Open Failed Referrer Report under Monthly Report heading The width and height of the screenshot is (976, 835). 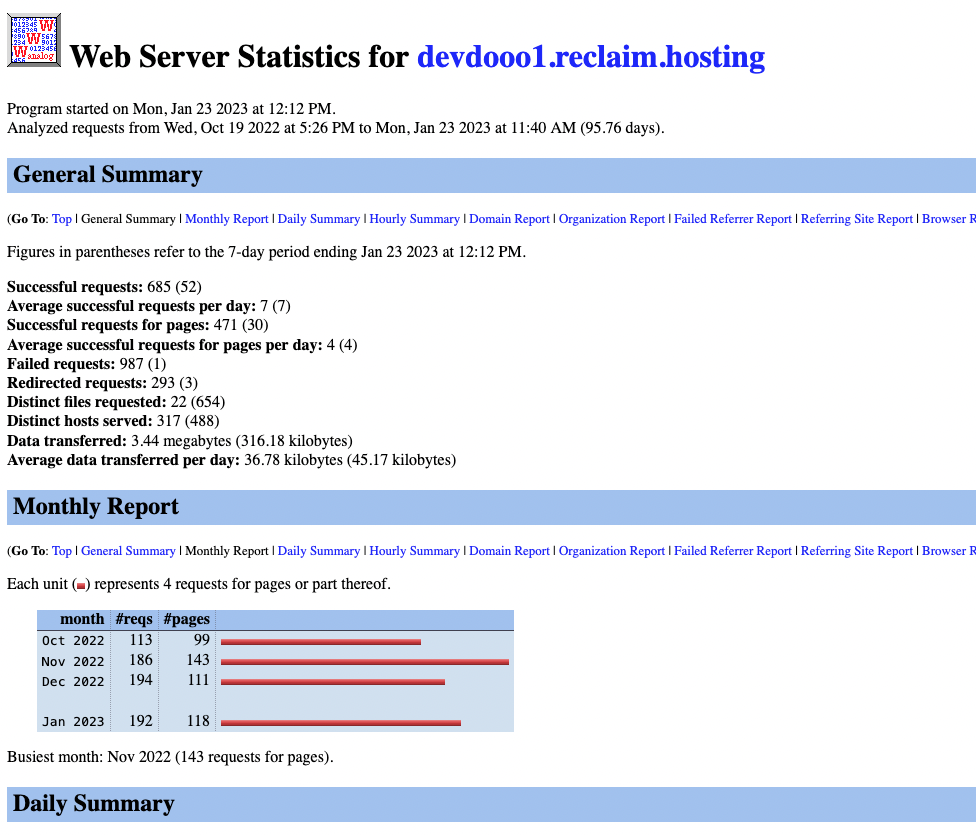pyautogui.click(x=733, y=551)
